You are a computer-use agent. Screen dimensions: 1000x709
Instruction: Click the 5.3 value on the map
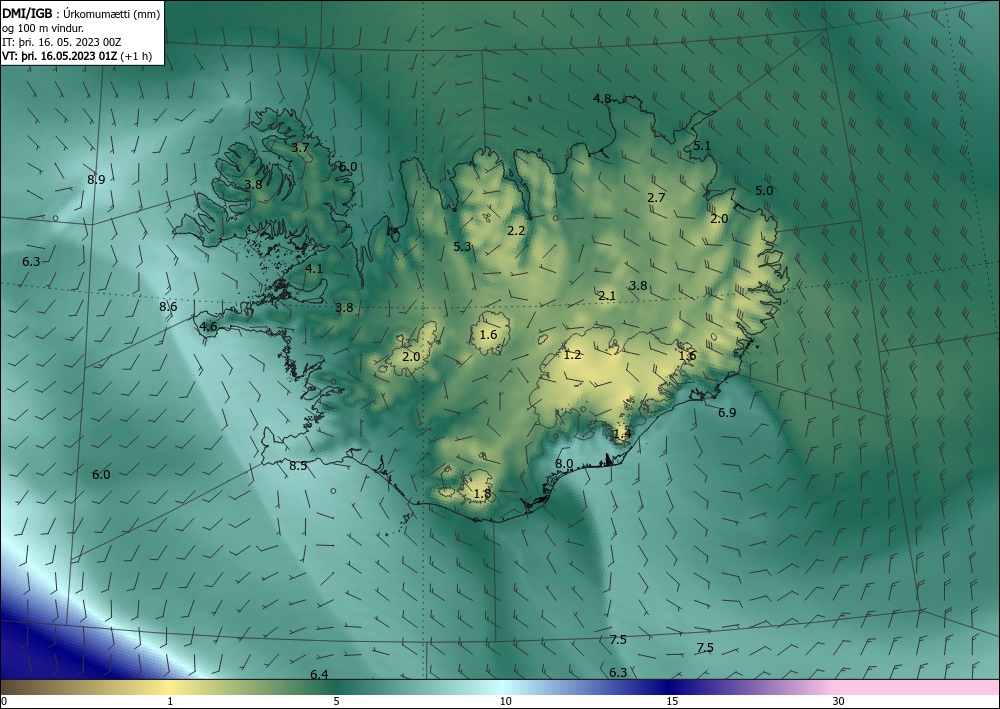pyautogui.click(x=462, y=247)
